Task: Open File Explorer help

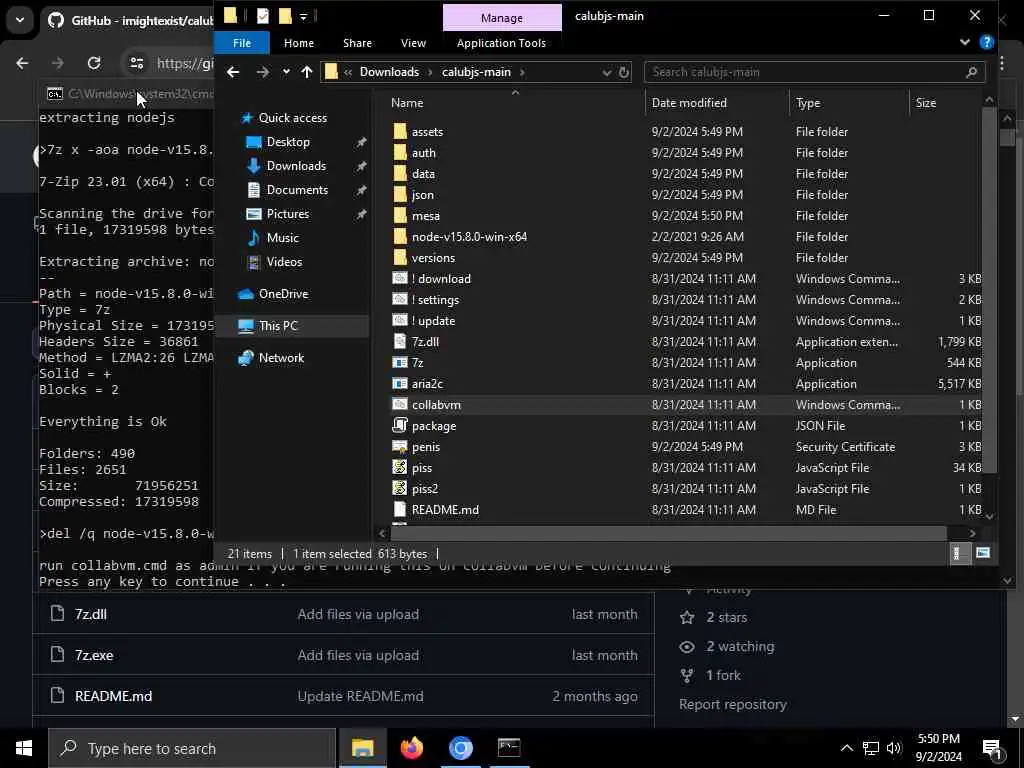Action: (x=987, y=42)
